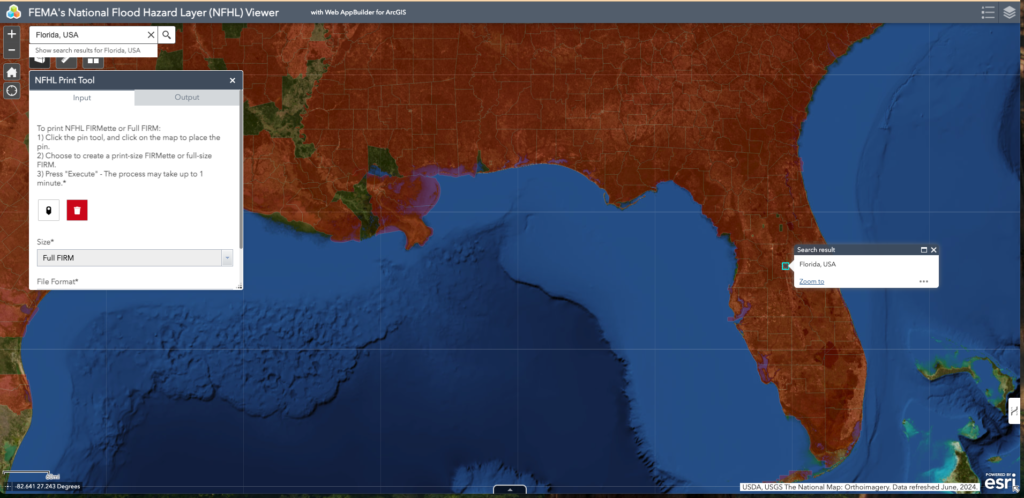Open the collapsed side panel handle on right edge
This screenshot has width=1024, height=498.
pyautogui.click(x=1014, y=411)
